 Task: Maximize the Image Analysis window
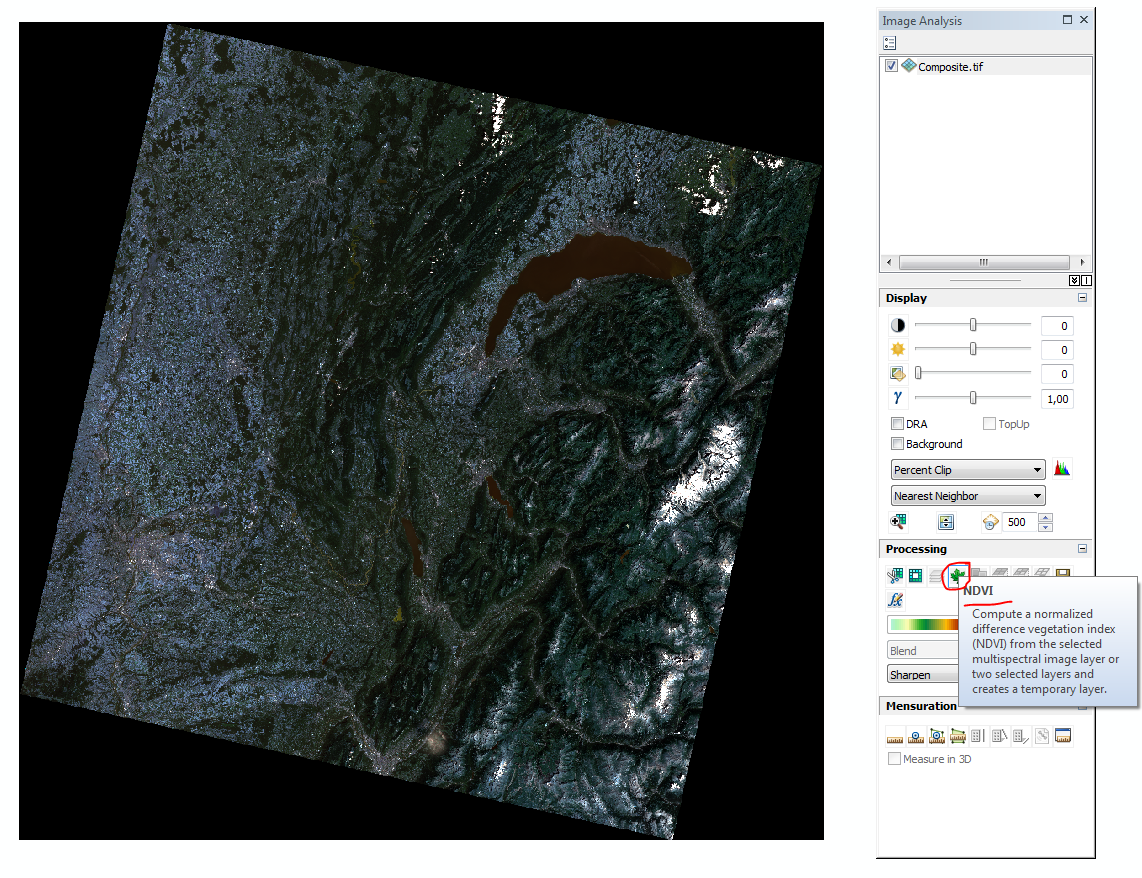[x=1067, y=20]
